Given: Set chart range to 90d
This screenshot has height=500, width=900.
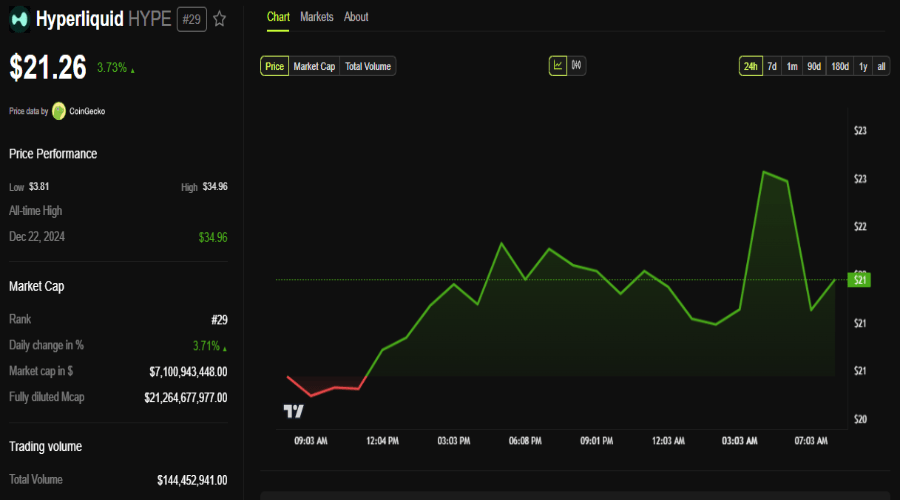Looking at the screenshot, I should (x=814, y=66).
